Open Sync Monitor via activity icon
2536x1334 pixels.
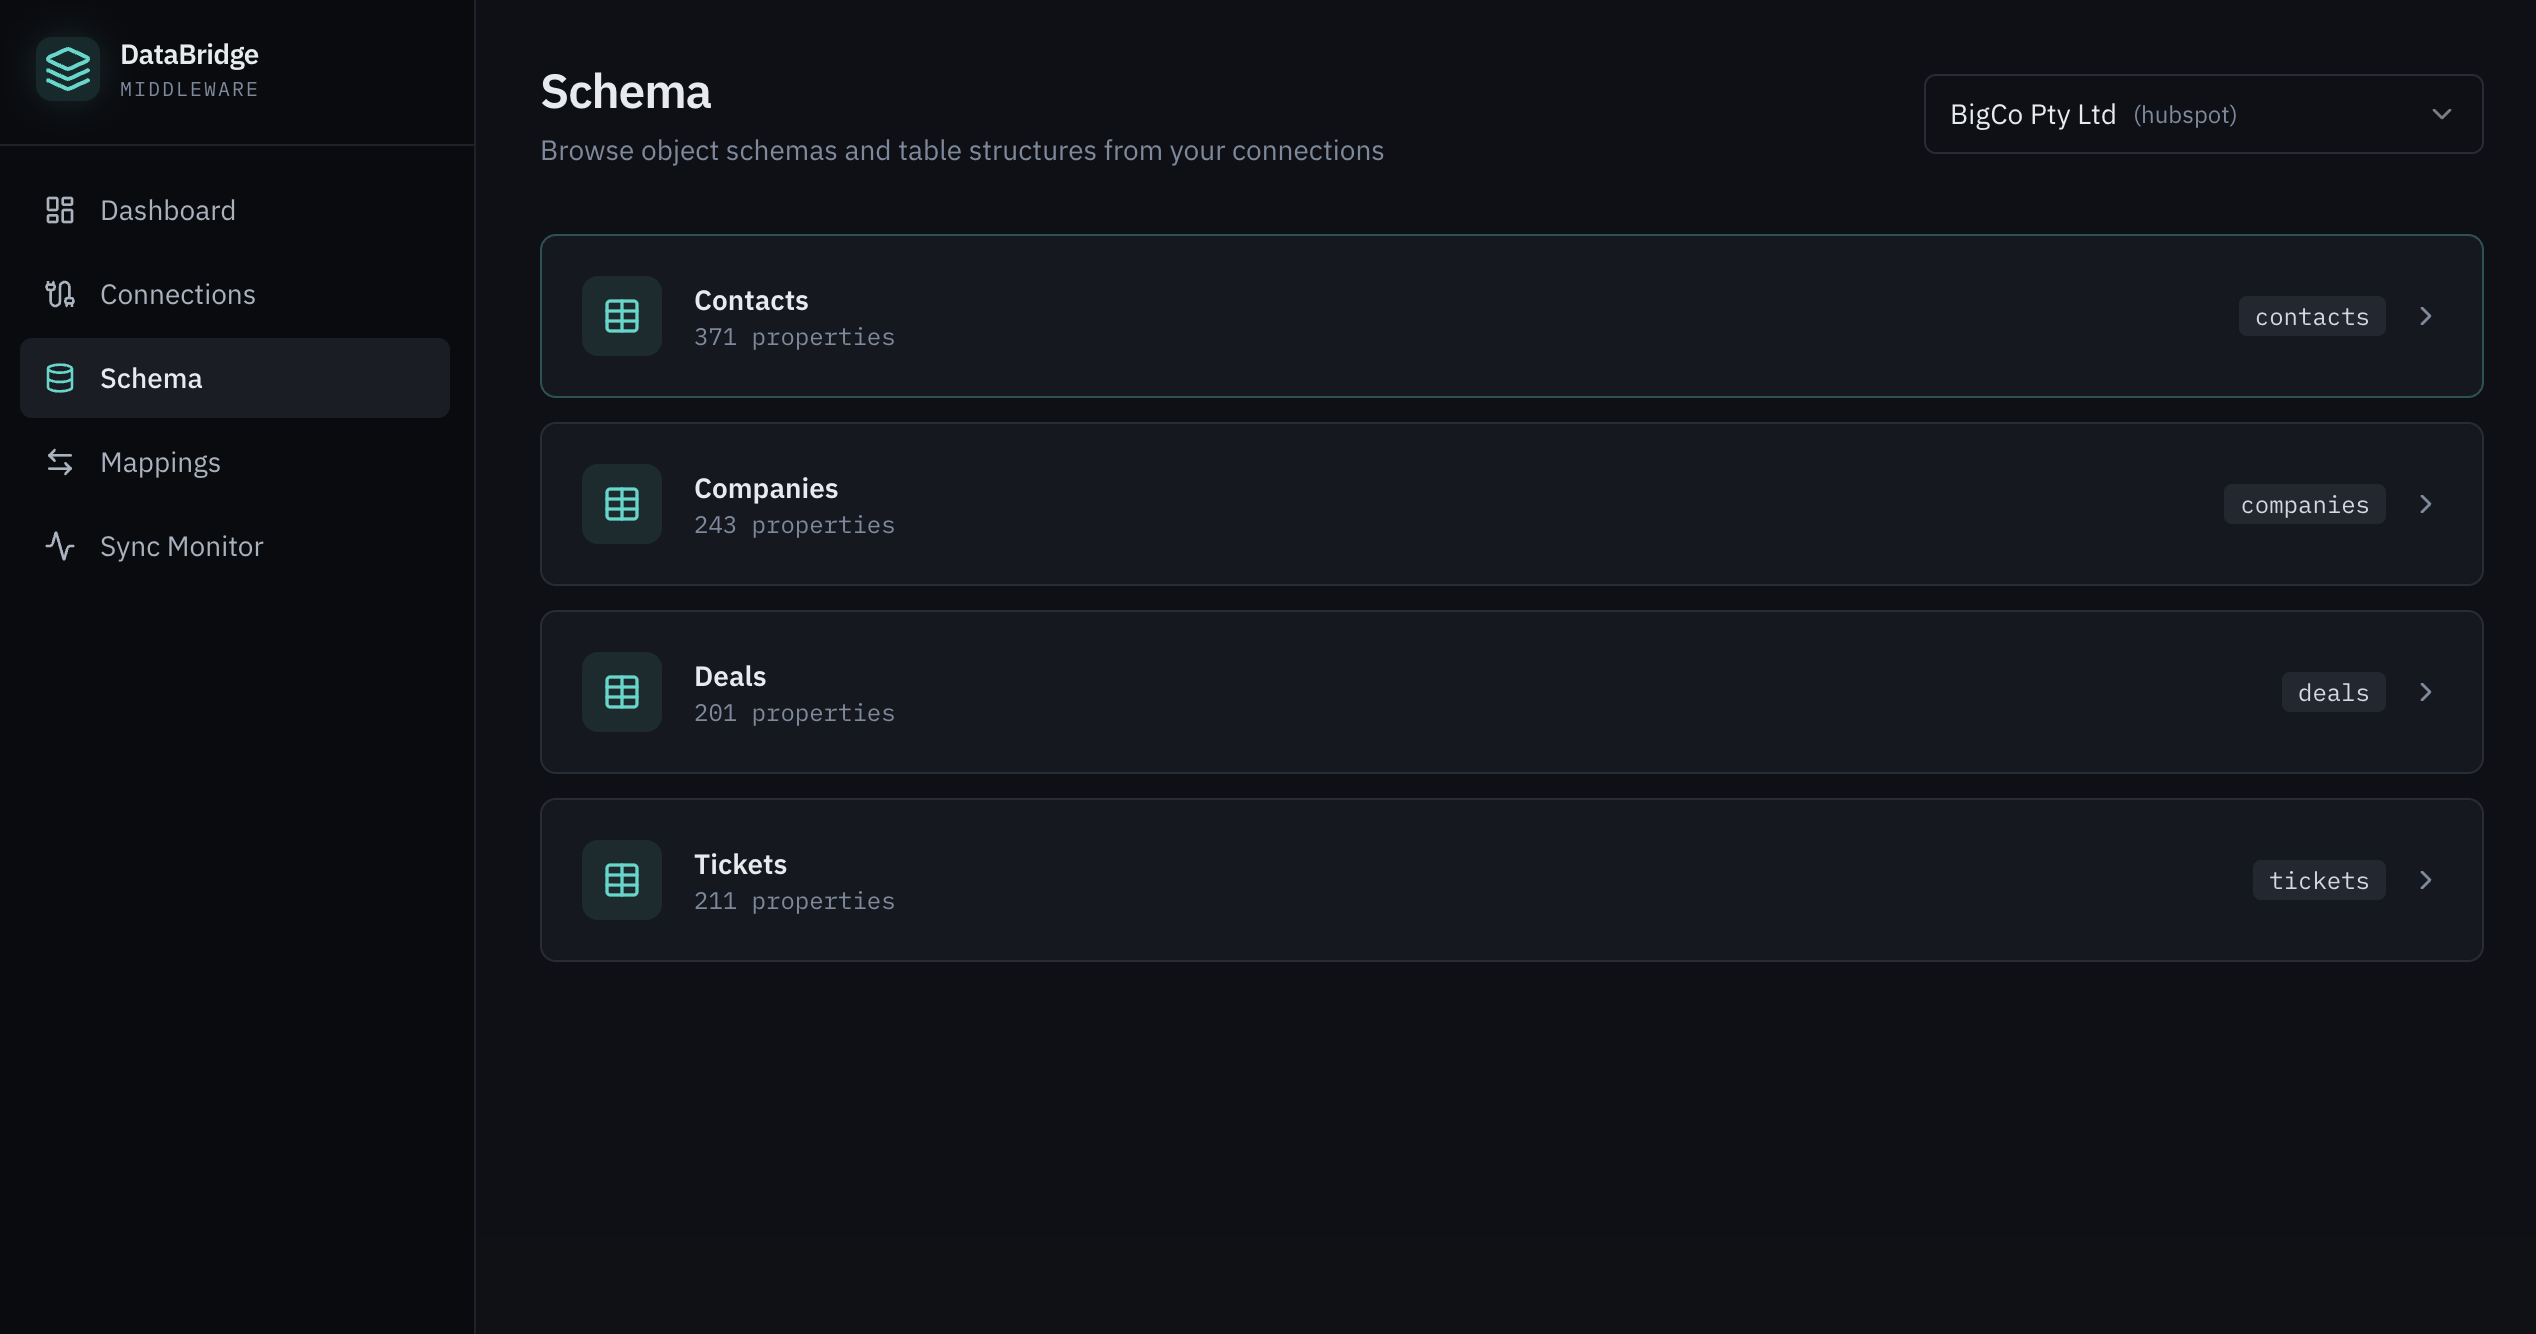(59, 546)
